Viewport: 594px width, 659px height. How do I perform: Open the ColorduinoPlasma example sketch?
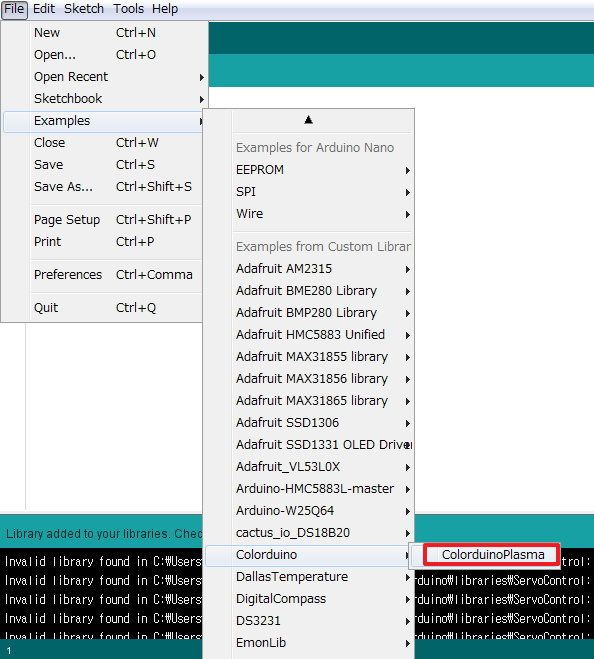coord(492,555)
